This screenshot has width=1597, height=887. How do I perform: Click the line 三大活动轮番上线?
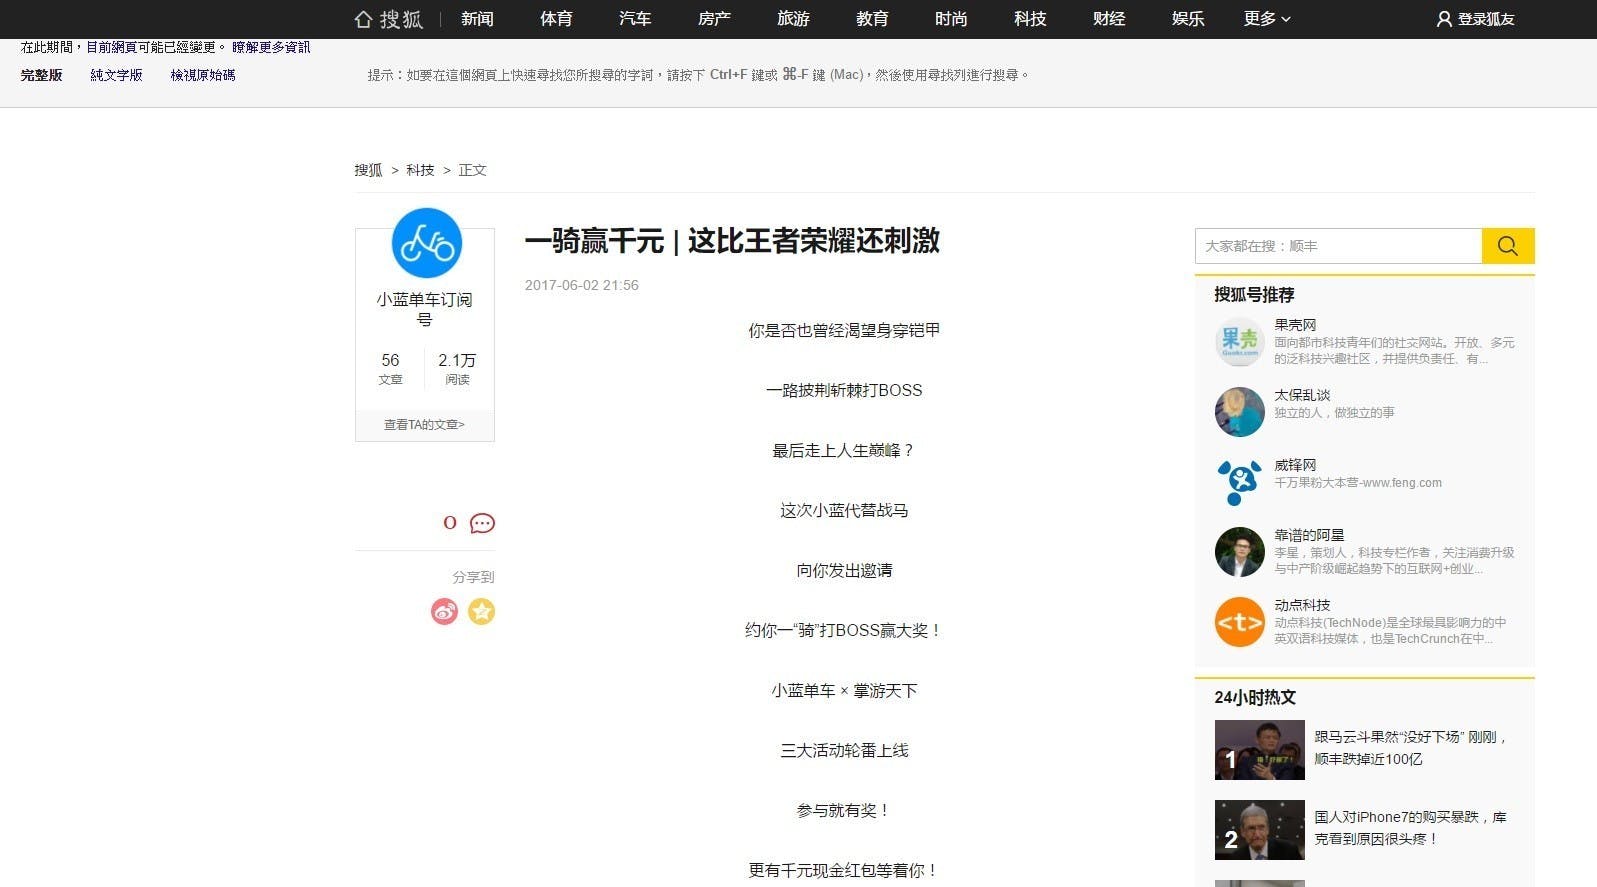844,751
